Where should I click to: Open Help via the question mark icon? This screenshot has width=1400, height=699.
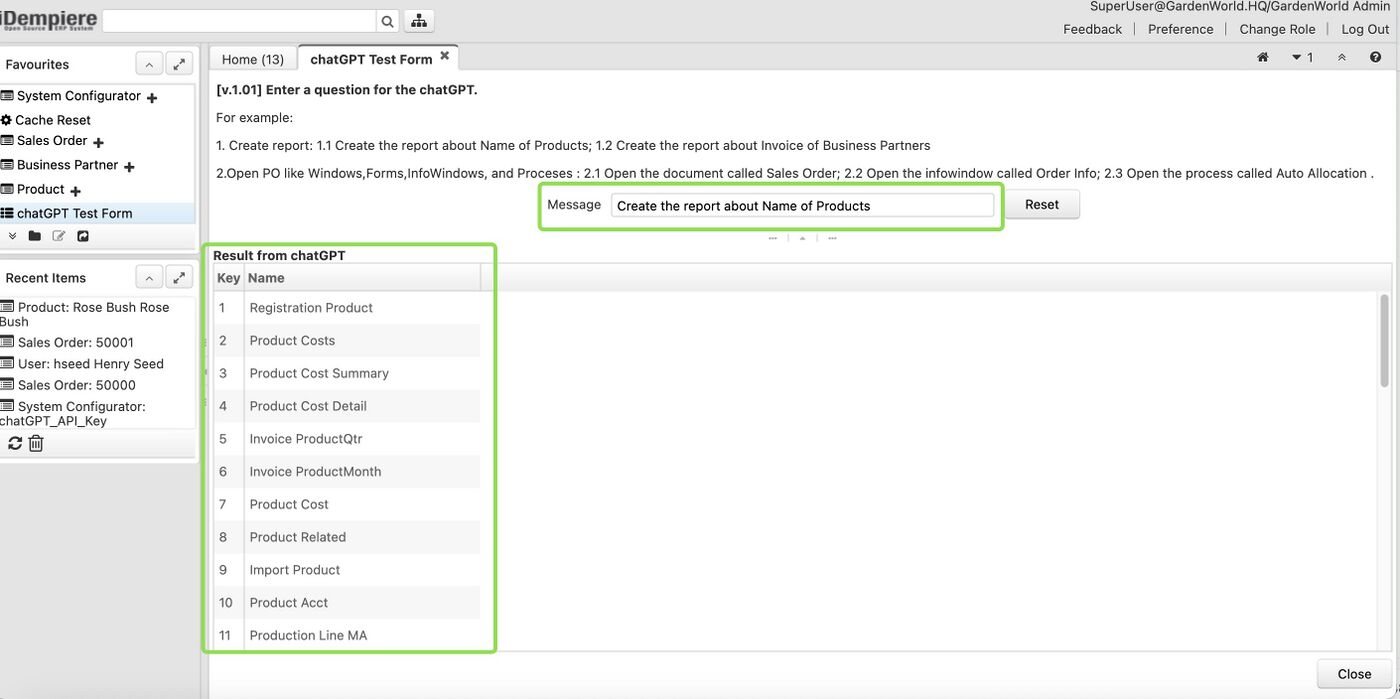(1375, 57)
